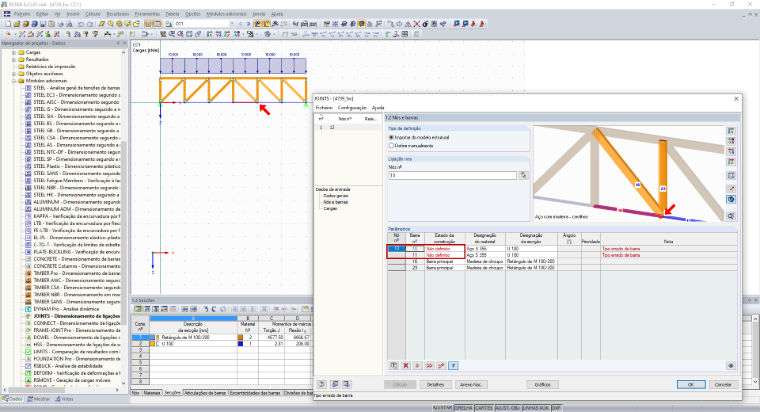Select 'Importar do modelo estrutural' radio option

pyautogui.click(x=391, y=138)
